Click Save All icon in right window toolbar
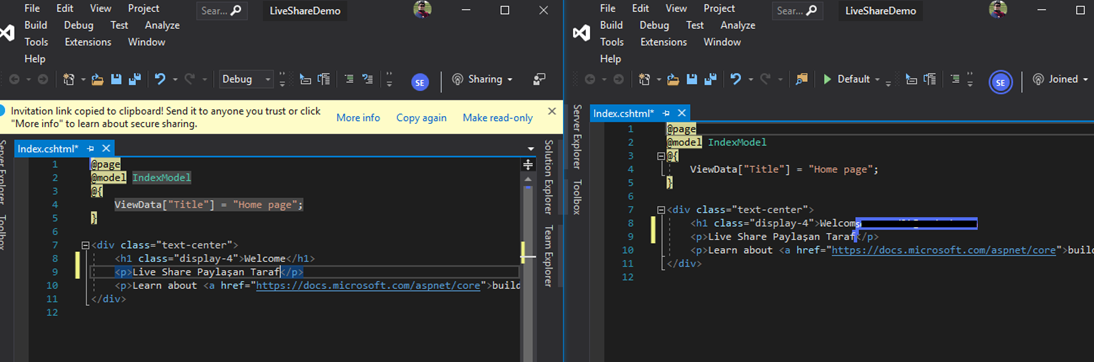1094x362 pixels. pos(709,80)
